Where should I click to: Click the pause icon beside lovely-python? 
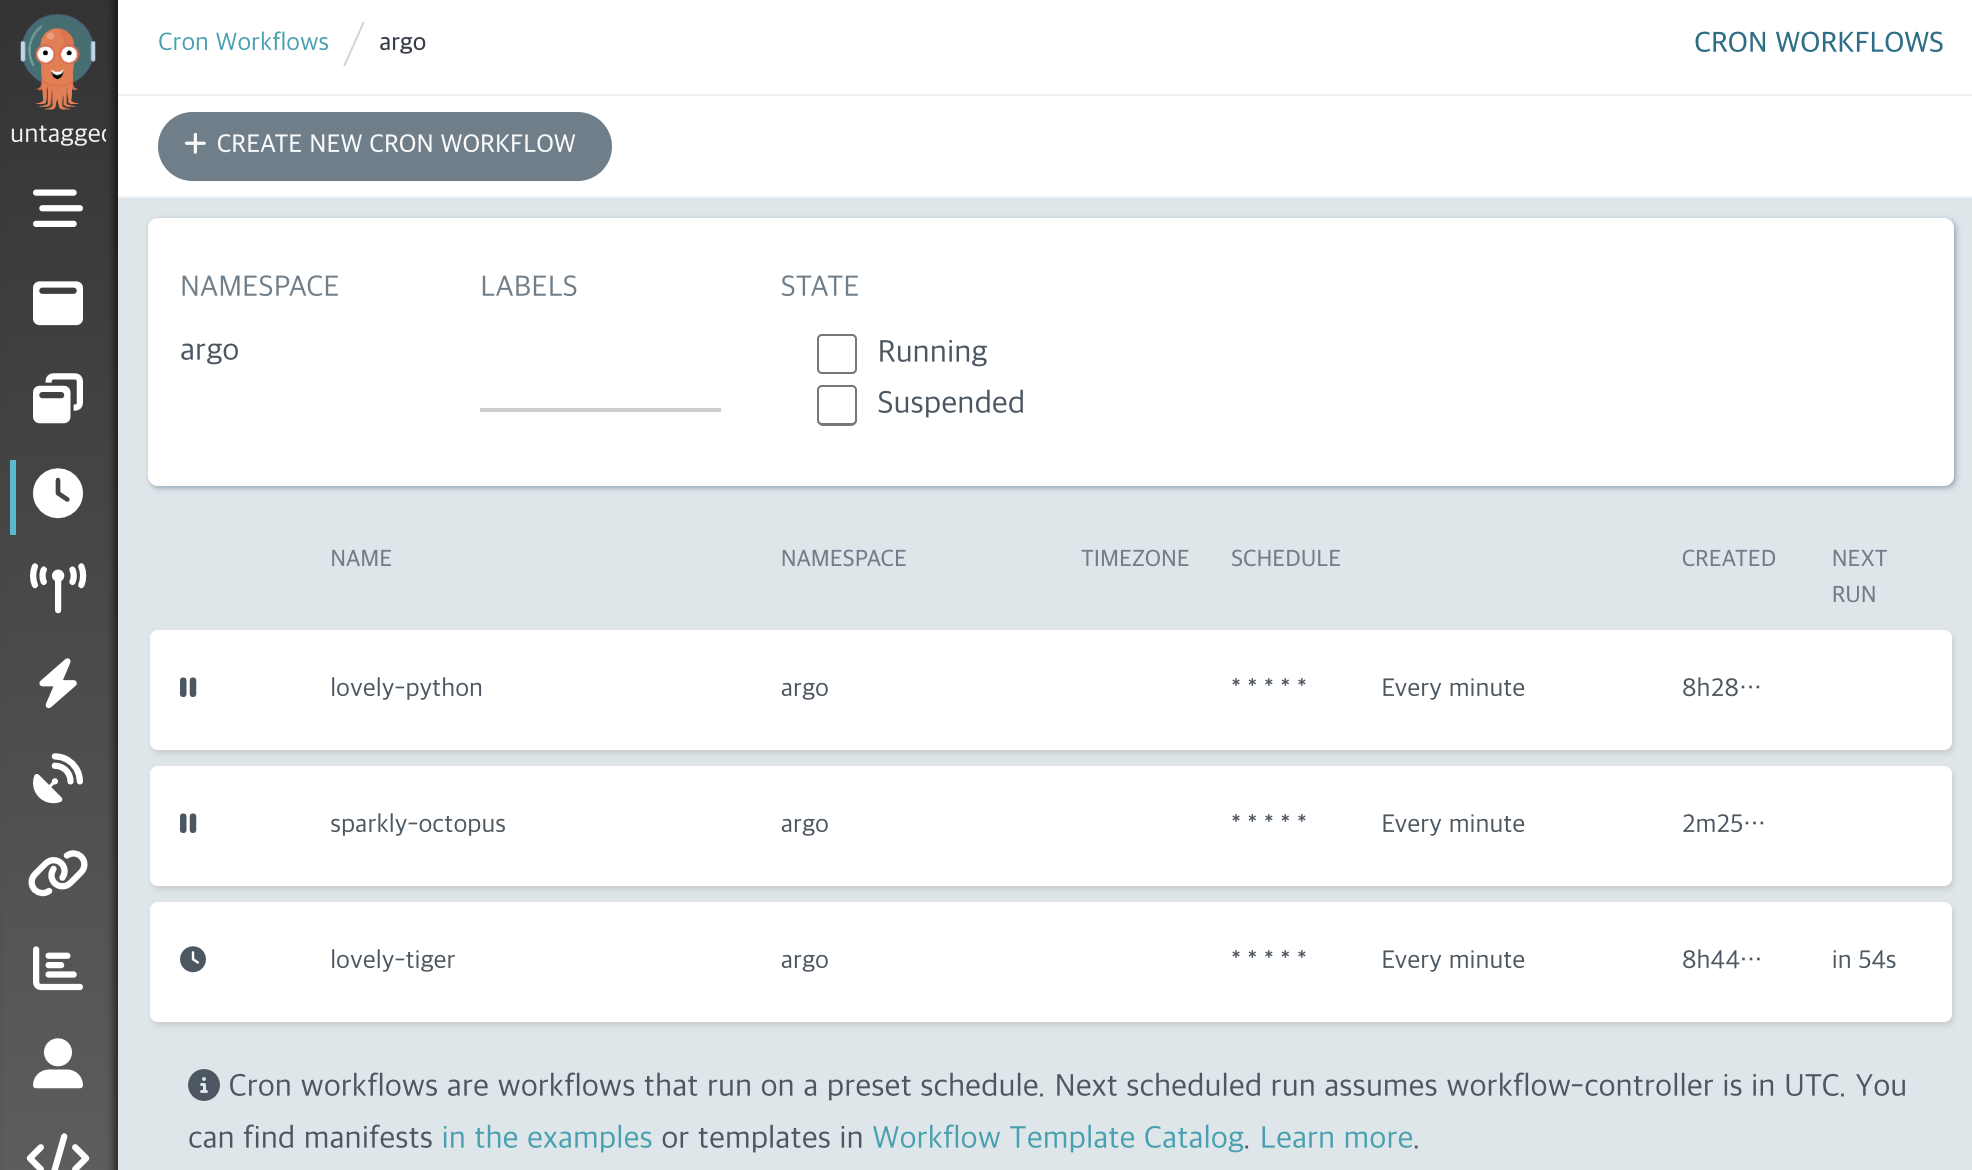(x=189, y=688)
